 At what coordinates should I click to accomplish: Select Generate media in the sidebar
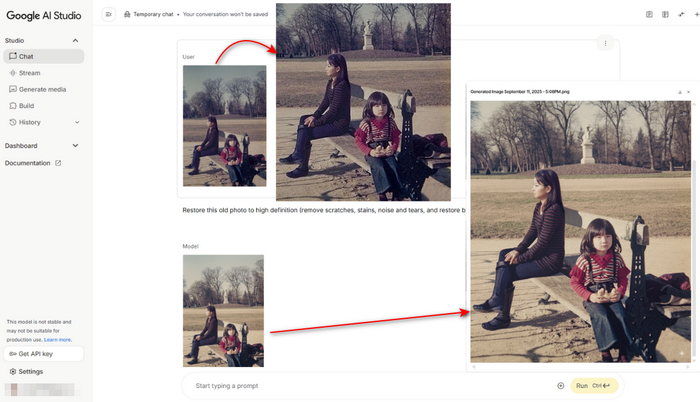point(39,89)
